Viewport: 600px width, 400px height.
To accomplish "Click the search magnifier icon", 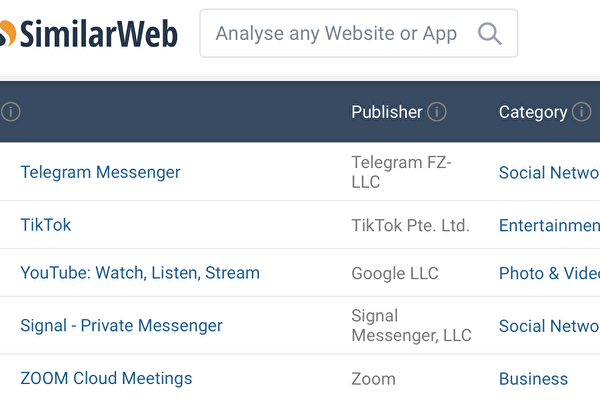I will click(489, 34).
